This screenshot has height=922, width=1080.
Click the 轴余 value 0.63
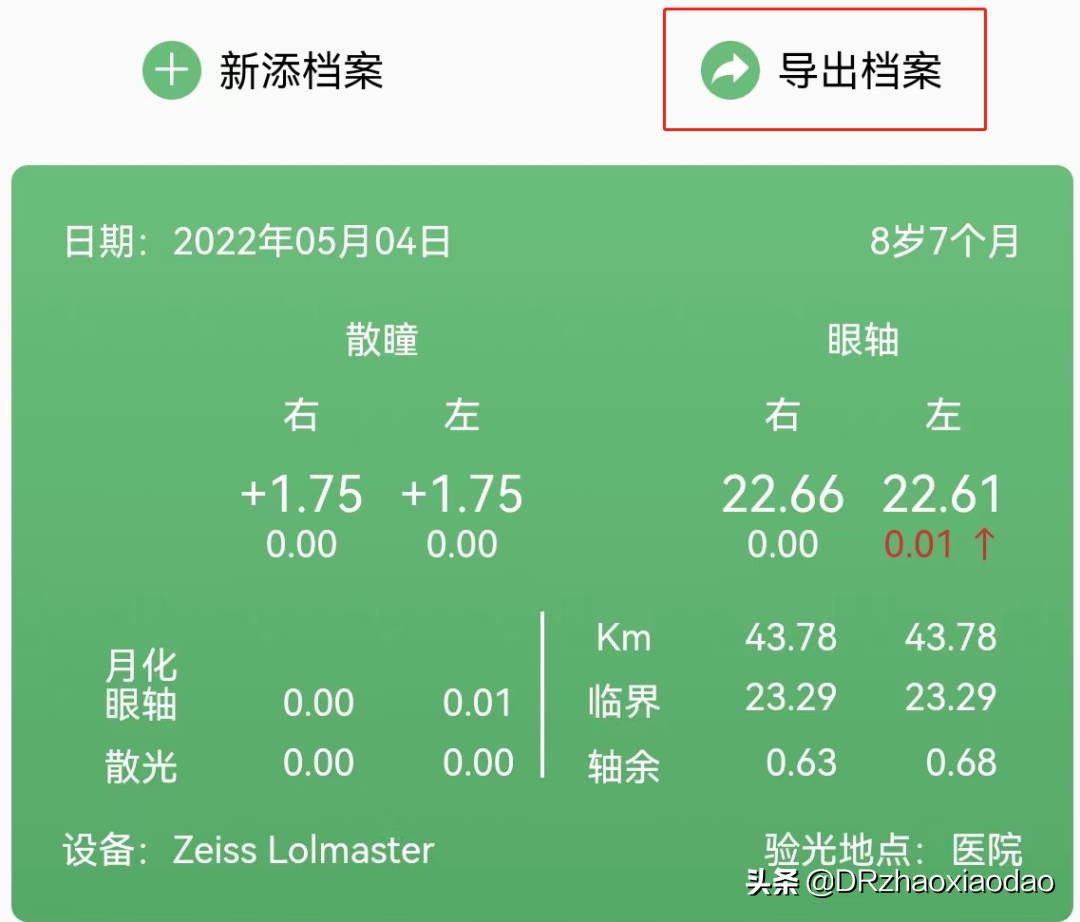(x=802, y=763)
